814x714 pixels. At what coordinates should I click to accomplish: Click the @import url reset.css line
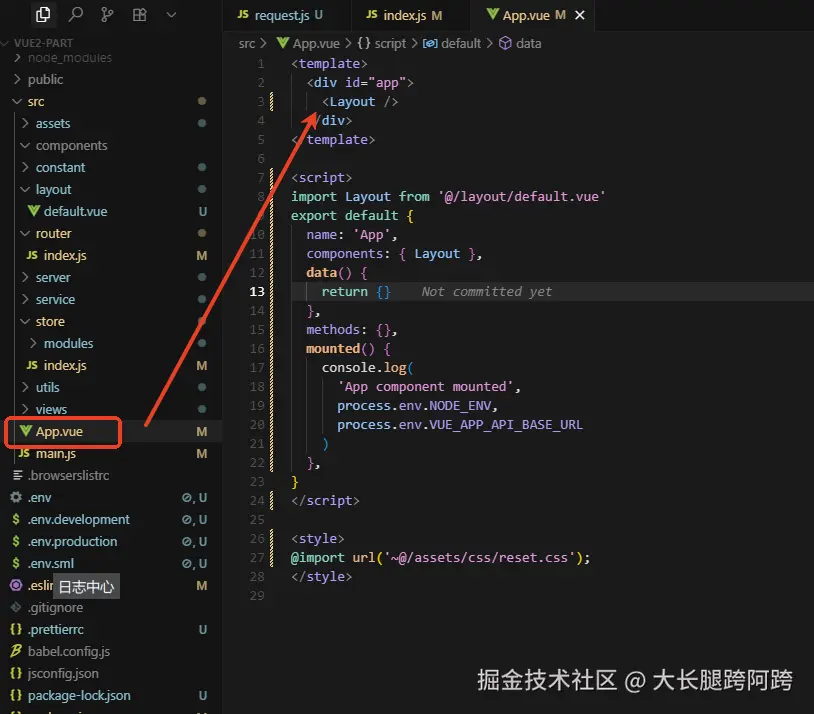click(440, 558)
